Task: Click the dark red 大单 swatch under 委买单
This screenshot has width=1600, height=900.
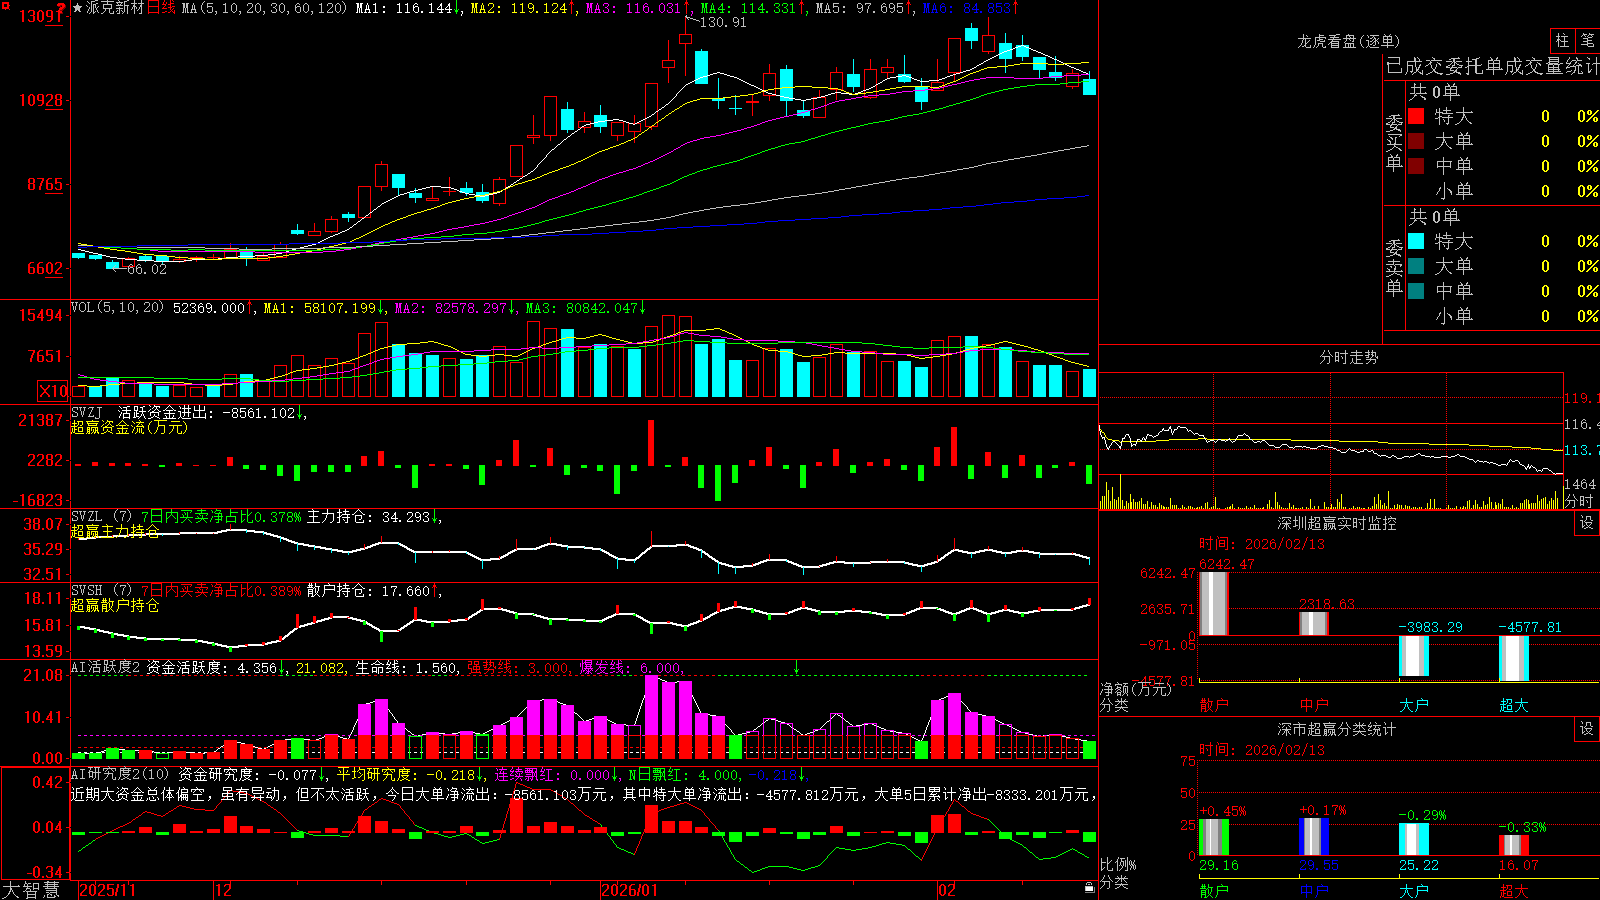Action: 1416,141
